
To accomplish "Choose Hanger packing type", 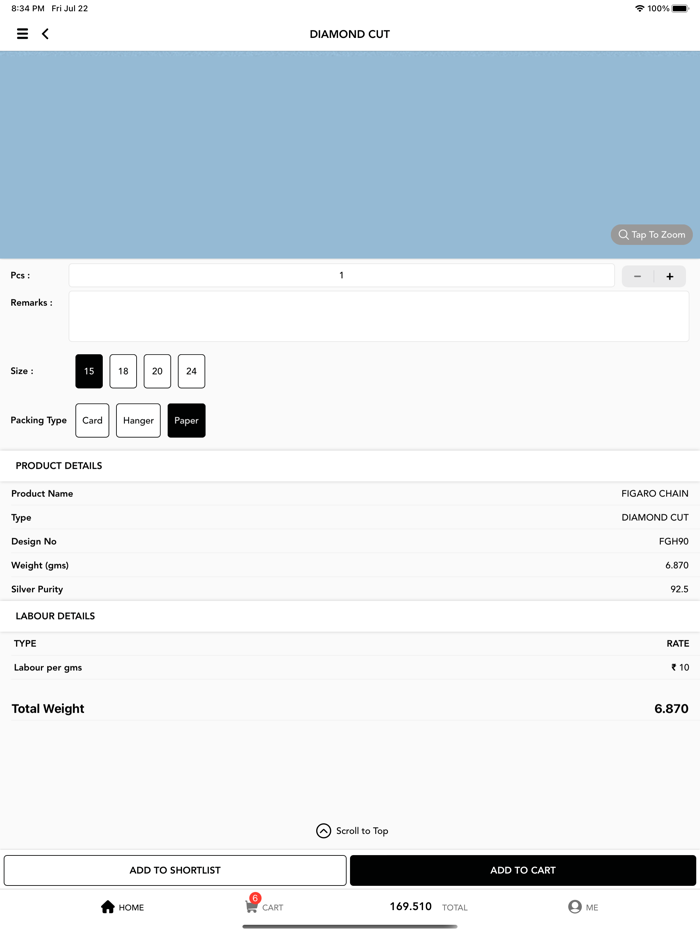I will pos(138,421).
